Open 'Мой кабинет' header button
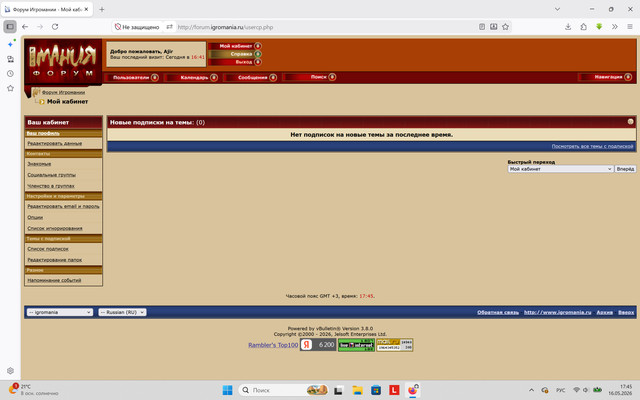640x400 pixels. click(235, 46)
